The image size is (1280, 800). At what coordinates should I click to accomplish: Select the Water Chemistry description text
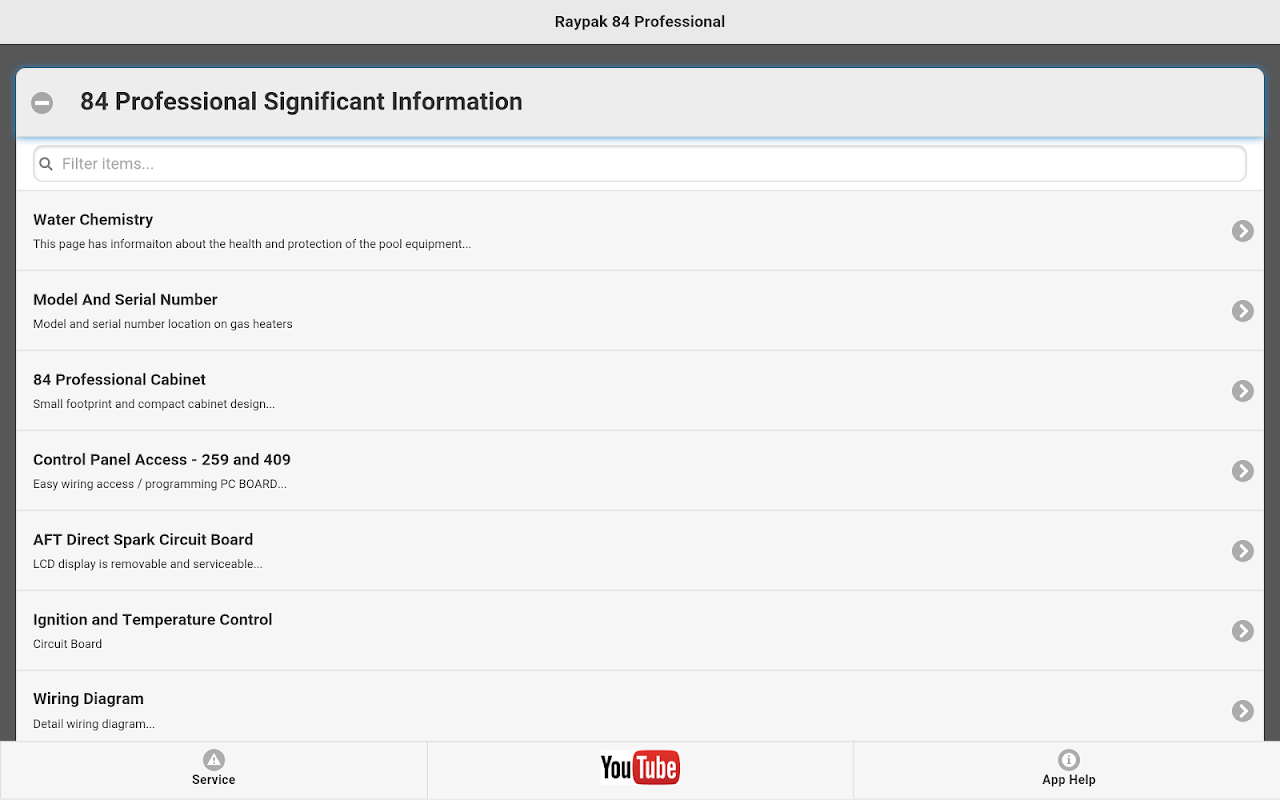[252, 244]
